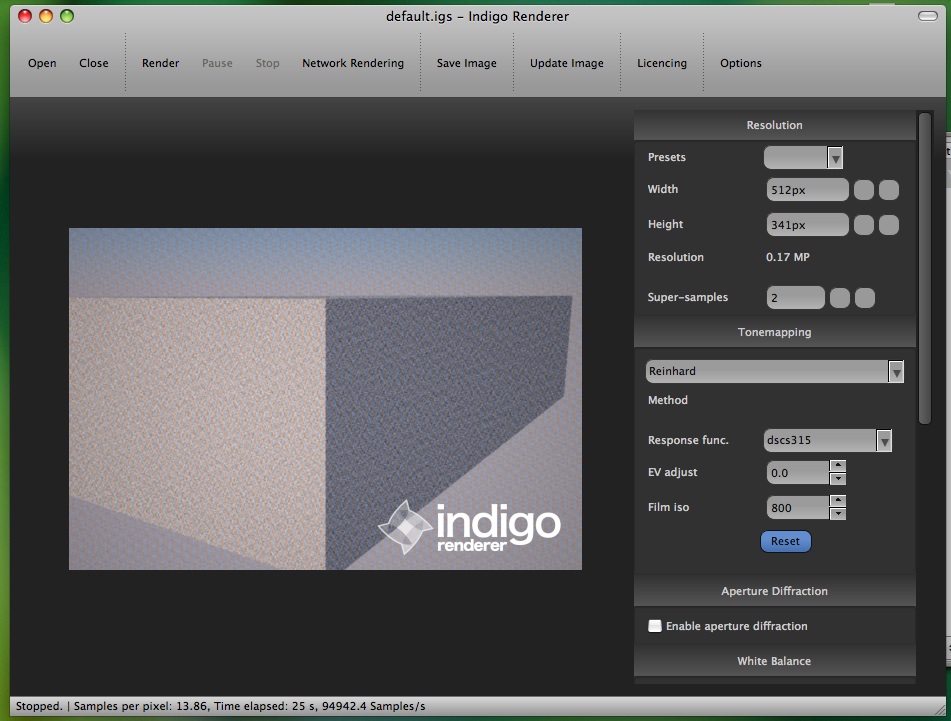
Task: Click Open in the toolbar
Action: (x=42, y=63)
